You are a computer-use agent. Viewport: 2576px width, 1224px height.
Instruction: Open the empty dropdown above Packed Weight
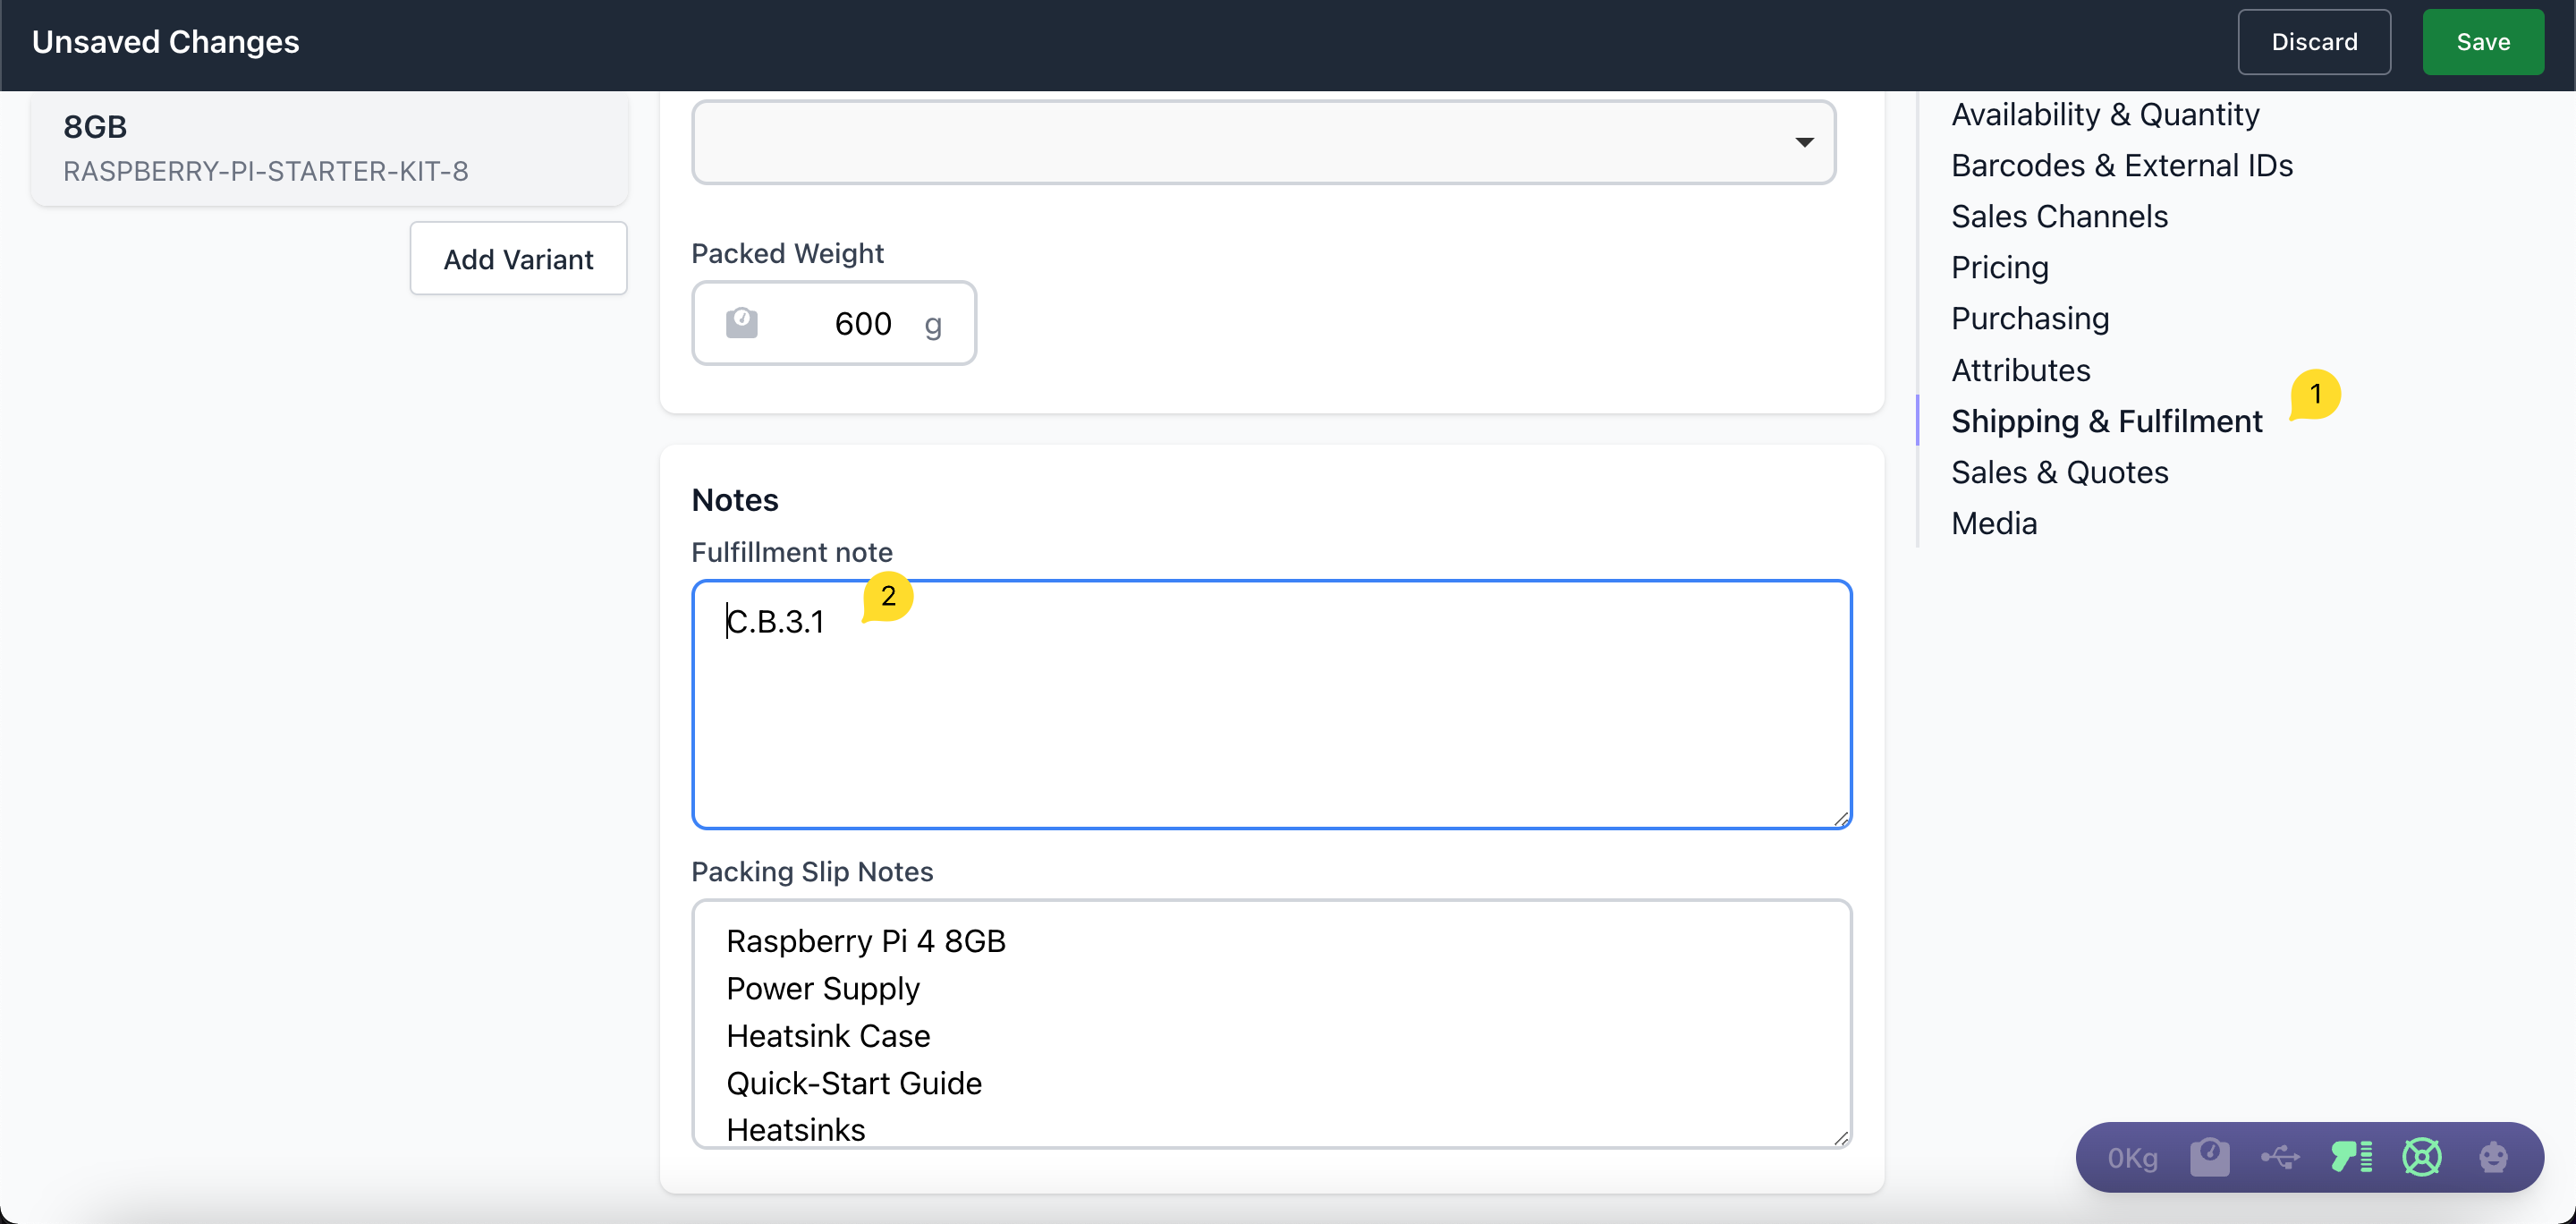(1263, 142)
